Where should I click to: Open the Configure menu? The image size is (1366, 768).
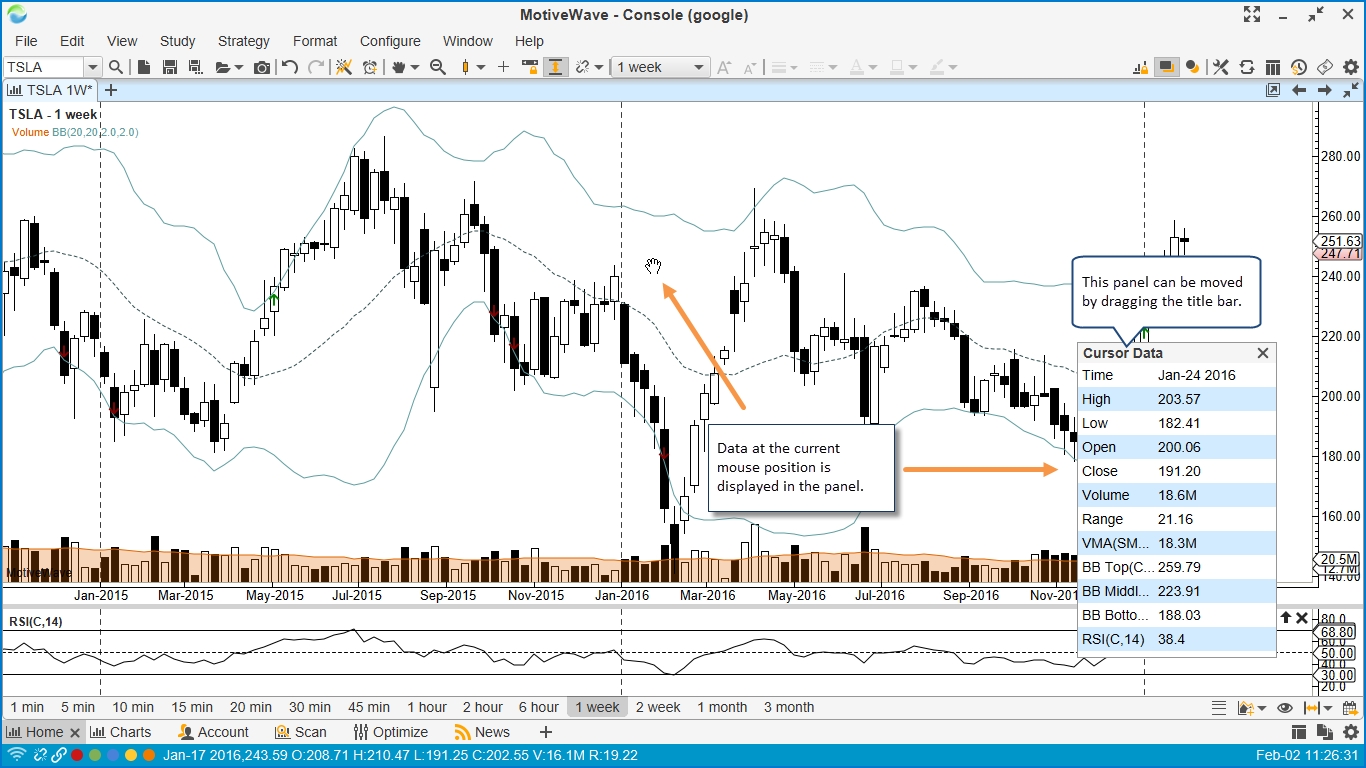click(390, 41)
